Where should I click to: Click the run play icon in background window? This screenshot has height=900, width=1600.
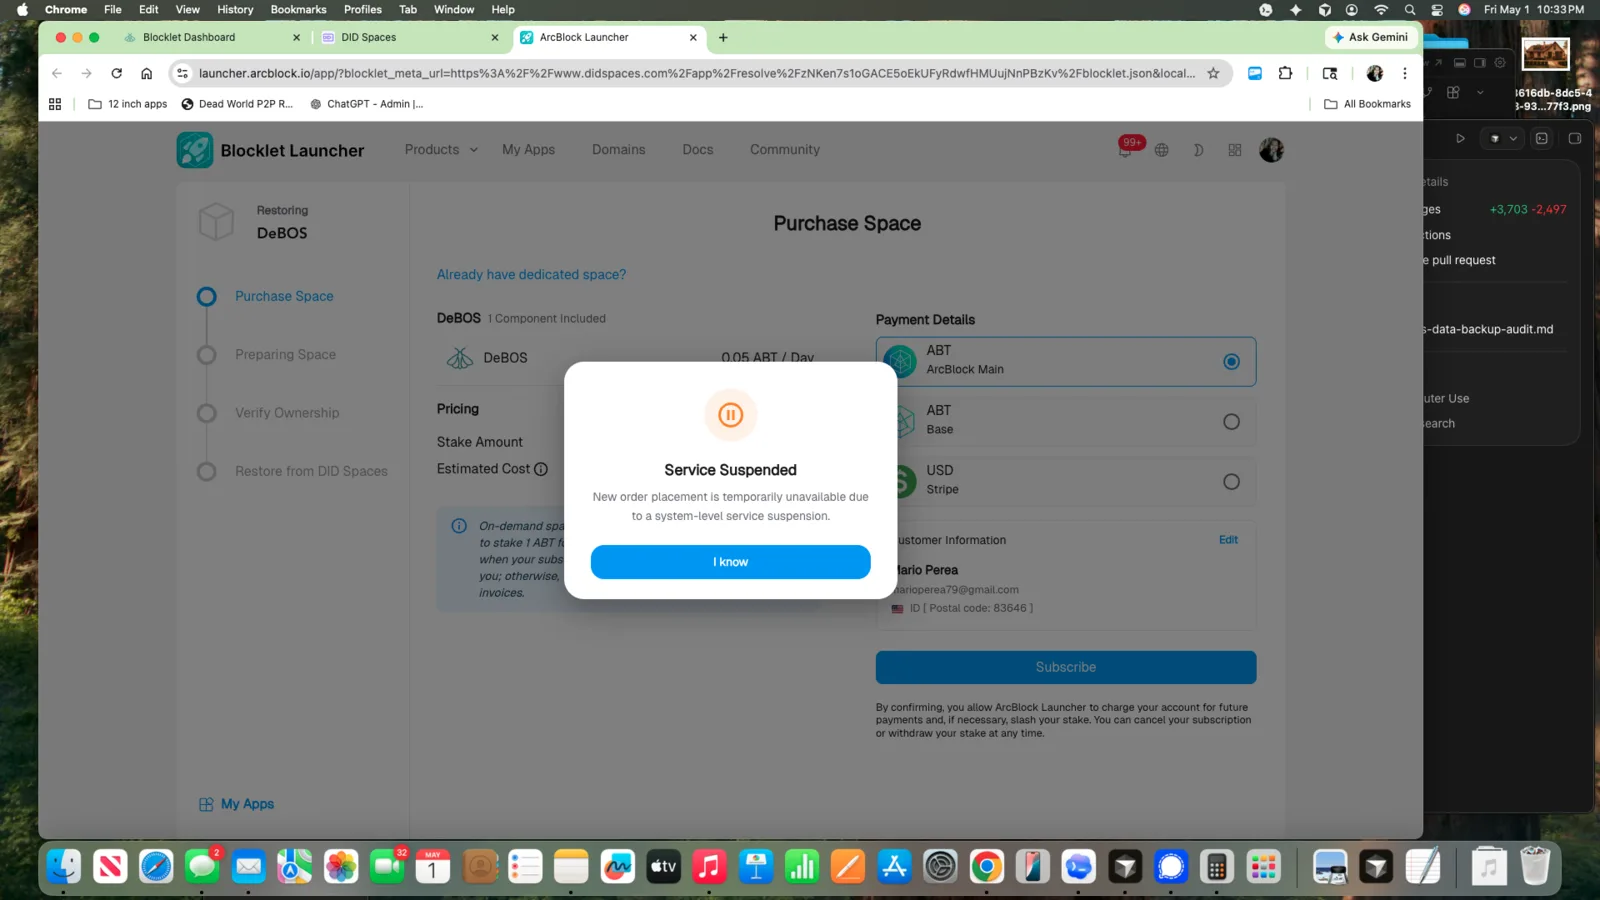point(1460,139)
